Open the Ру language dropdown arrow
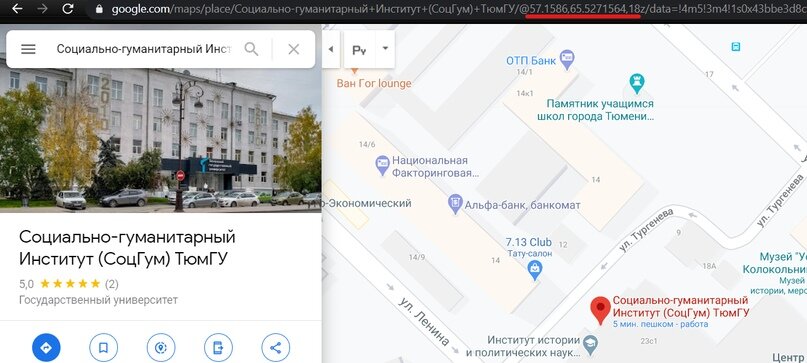This screenshot has height=363, width=807. [x=385, y=49]
